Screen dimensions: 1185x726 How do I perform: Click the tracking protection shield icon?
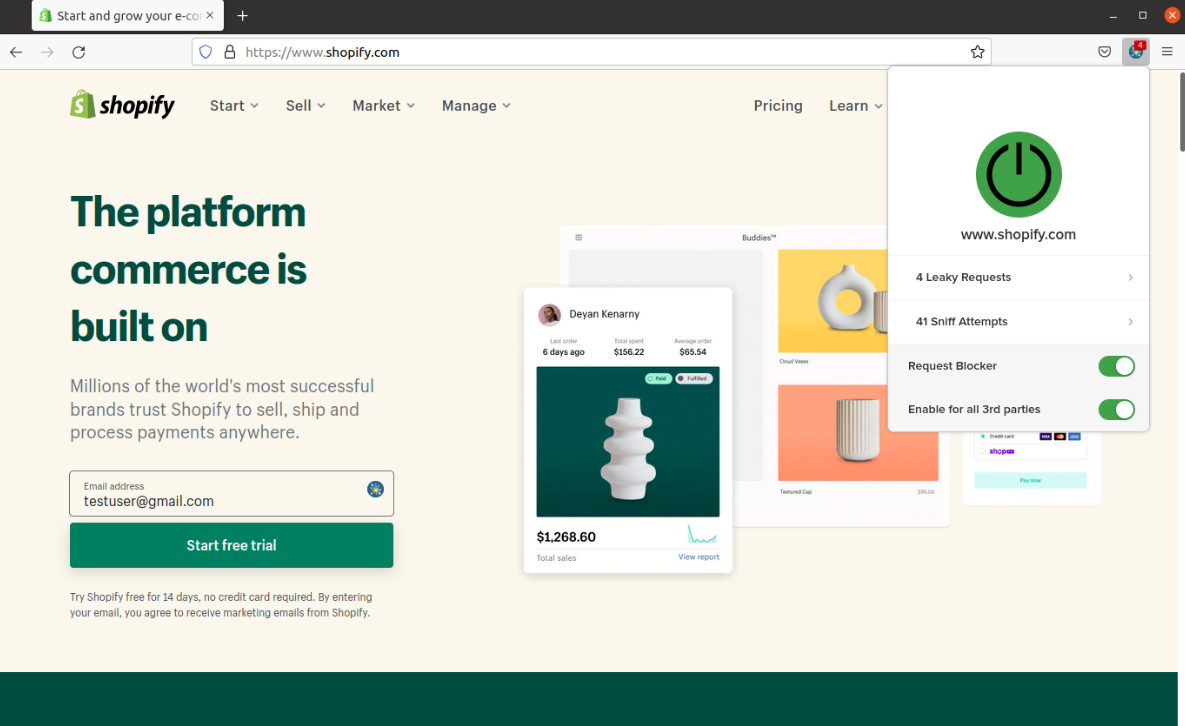coord(206,52)
